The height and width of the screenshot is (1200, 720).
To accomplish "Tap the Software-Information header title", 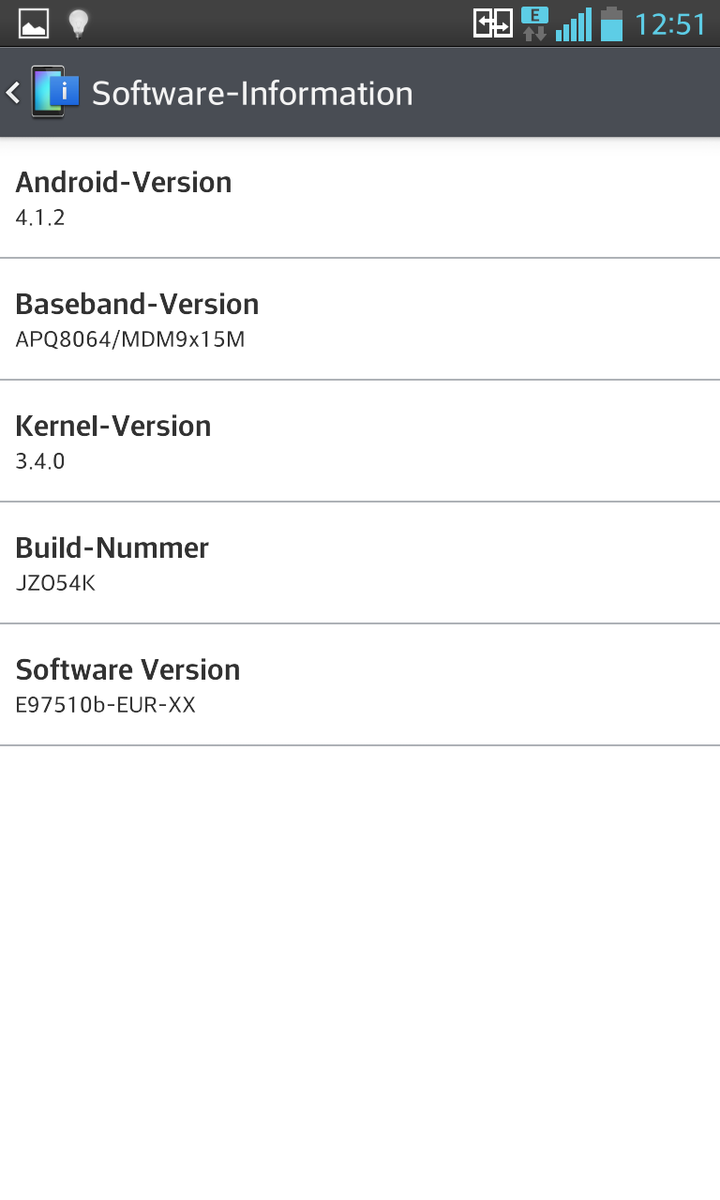I will click(252, 93).
